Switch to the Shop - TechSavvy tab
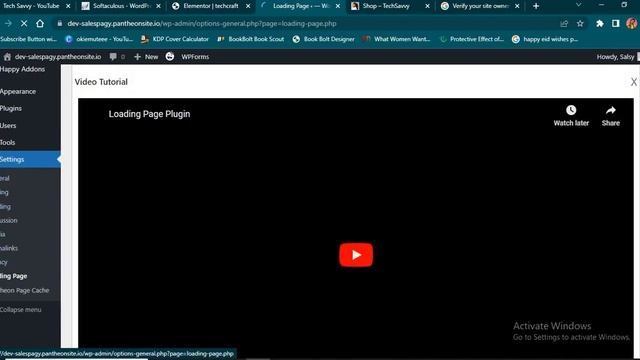This screenshot has width=640, height=360. (386, 6)
